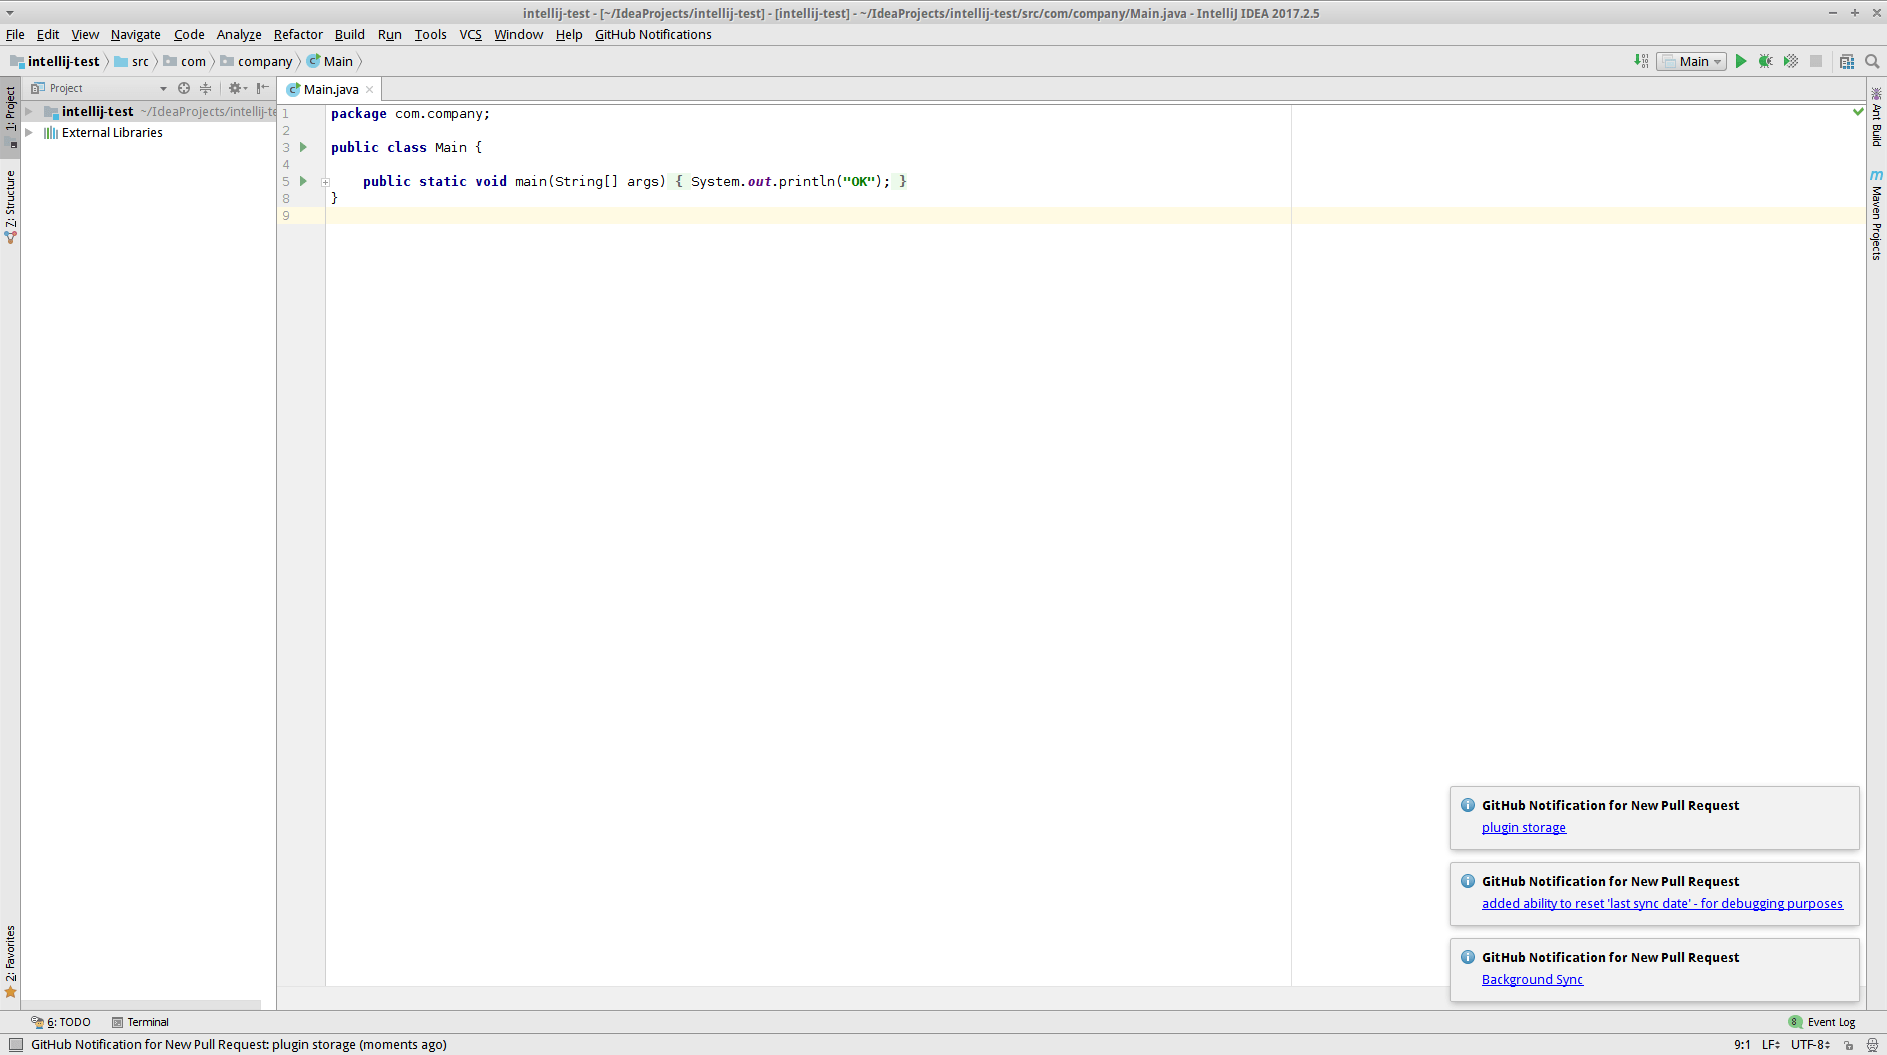The image size is (1887, 1055).
Task: Run the Main configuration
Action: click(1742, 60)
